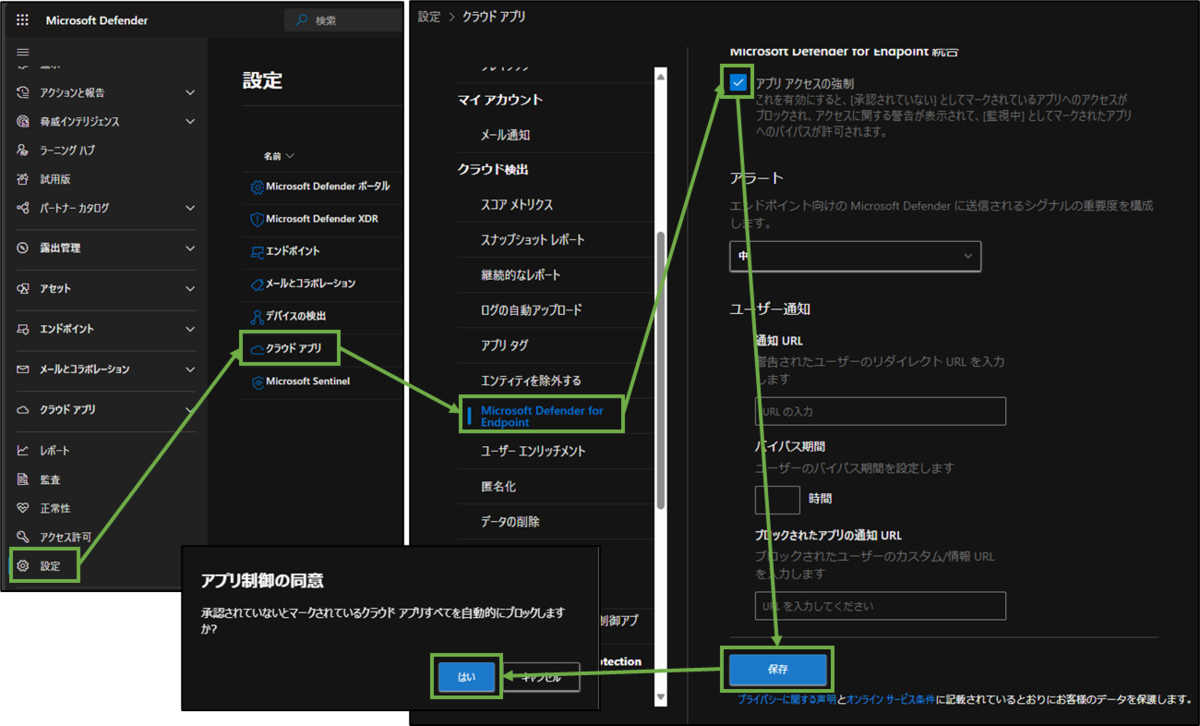Screen dimensions: 1200x726
Task: Open メール通知 settings item
Action: pos(505,134)
